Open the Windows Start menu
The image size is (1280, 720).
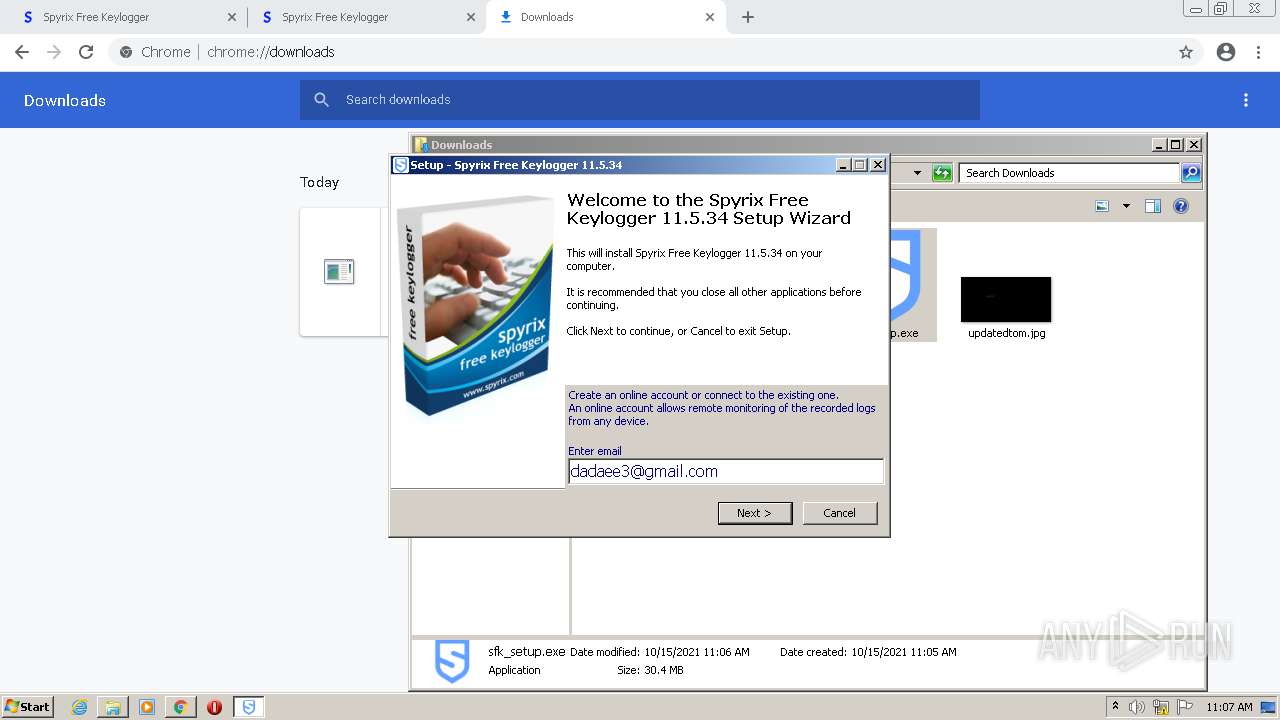(27, 707)
